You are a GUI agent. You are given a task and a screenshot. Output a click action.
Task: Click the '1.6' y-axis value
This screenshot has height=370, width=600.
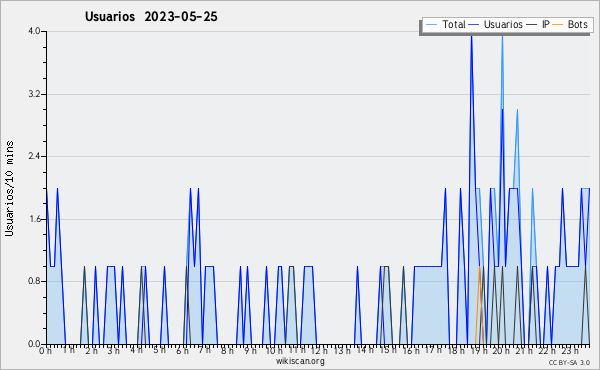34,219
